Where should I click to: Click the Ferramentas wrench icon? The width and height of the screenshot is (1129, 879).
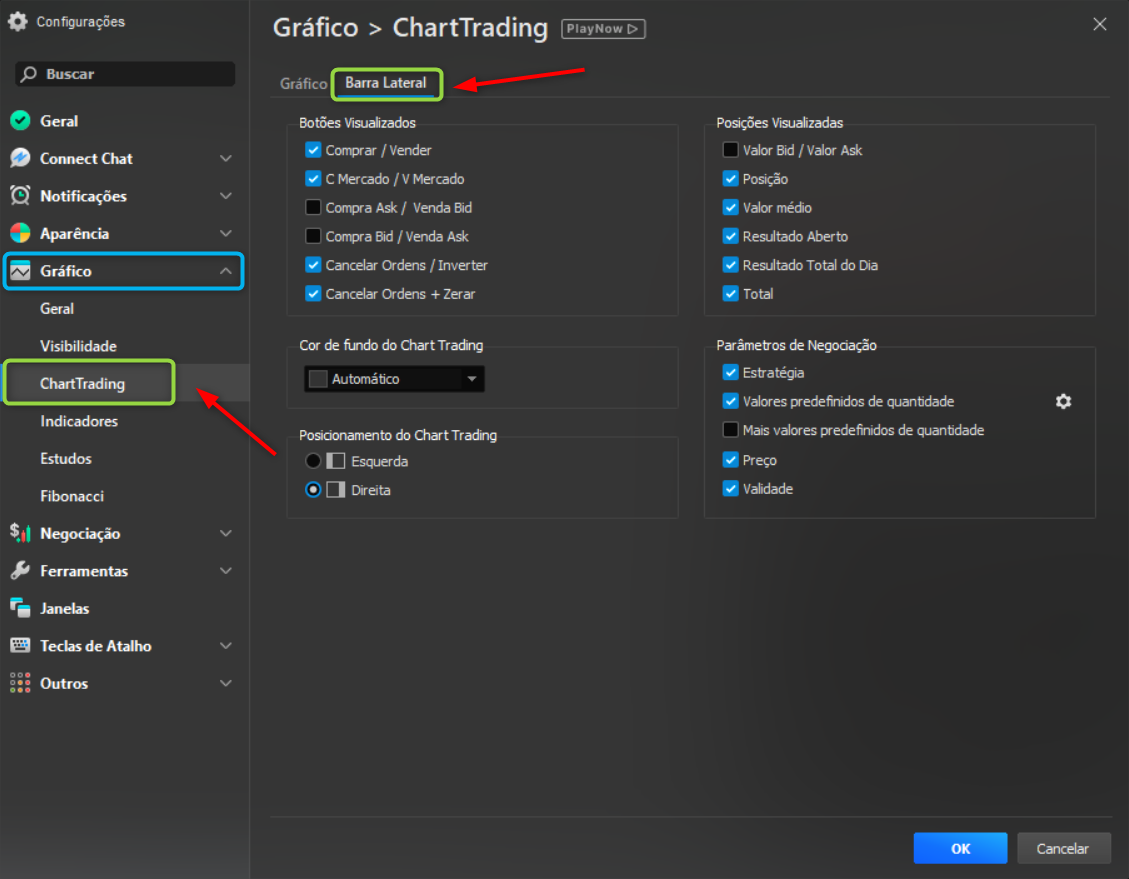[20, 571]
